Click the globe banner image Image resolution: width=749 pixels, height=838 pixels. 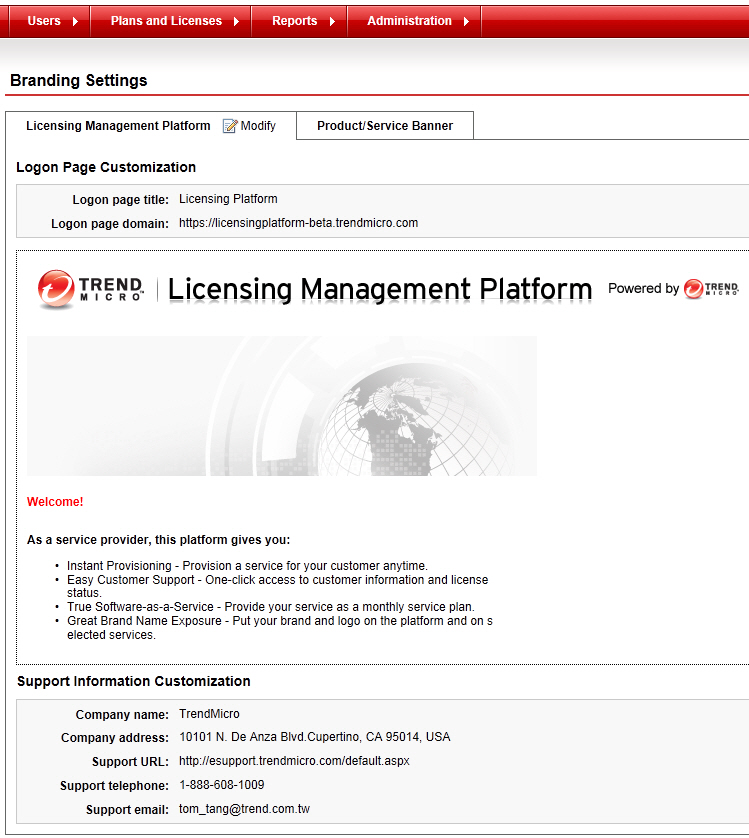[282, 406]
